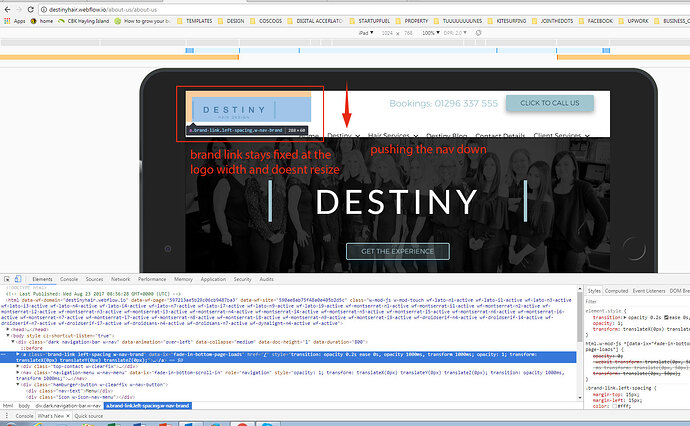Open the #fff color swatch
This screenshot has height=426, width=690.
click(x=616, y=406)
